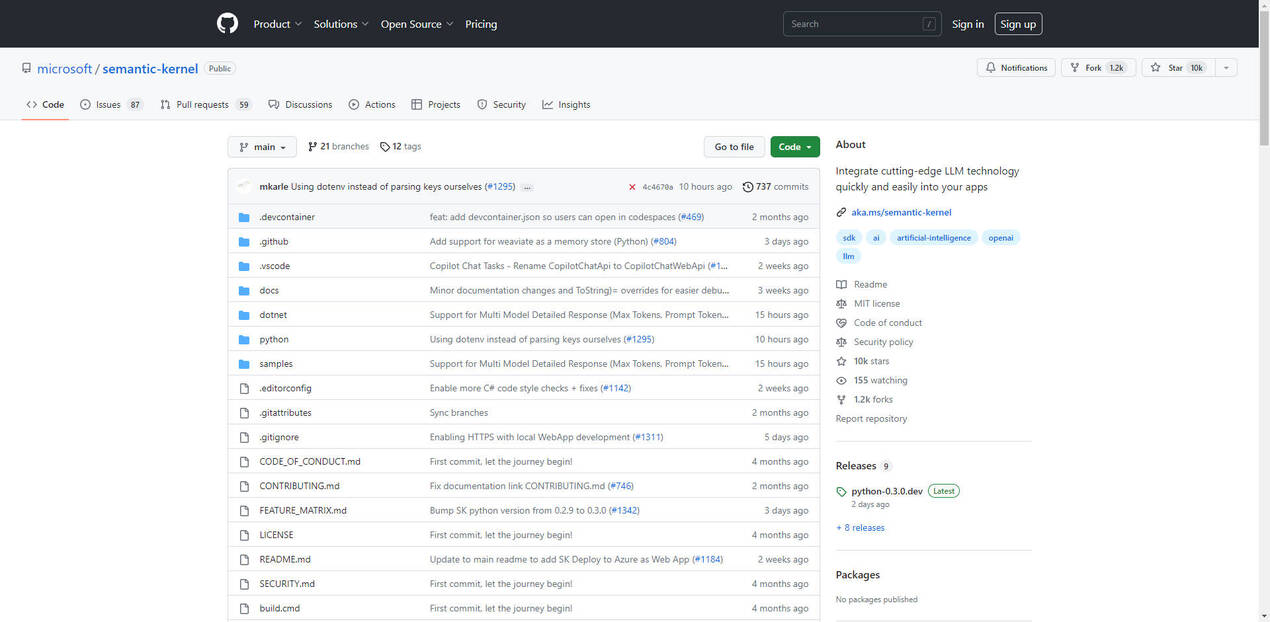Click the Sign in link

coord(968,24)
